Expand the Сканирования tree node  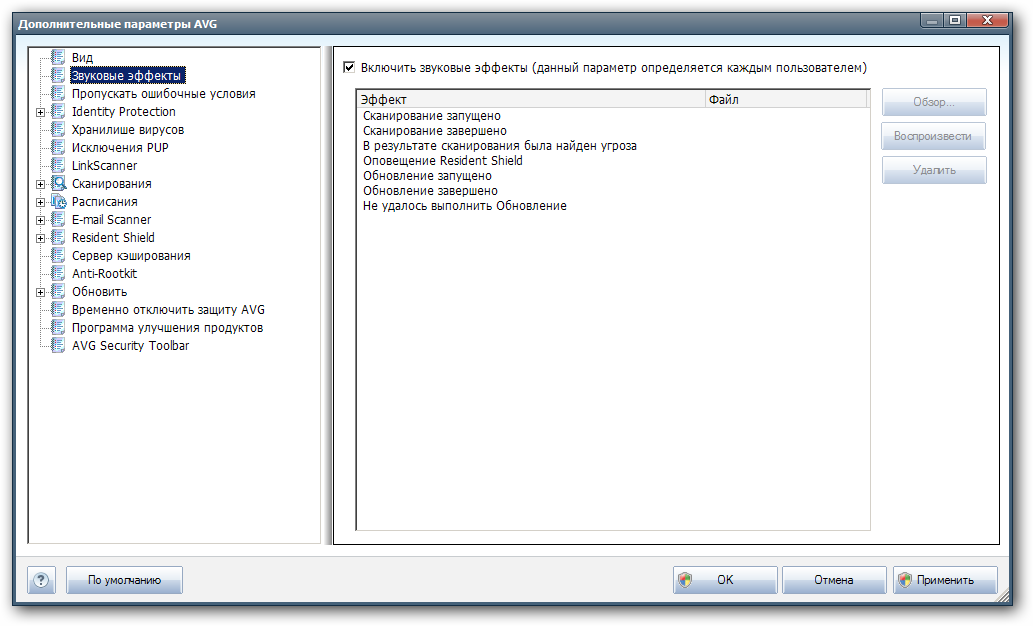pos(41,185)
